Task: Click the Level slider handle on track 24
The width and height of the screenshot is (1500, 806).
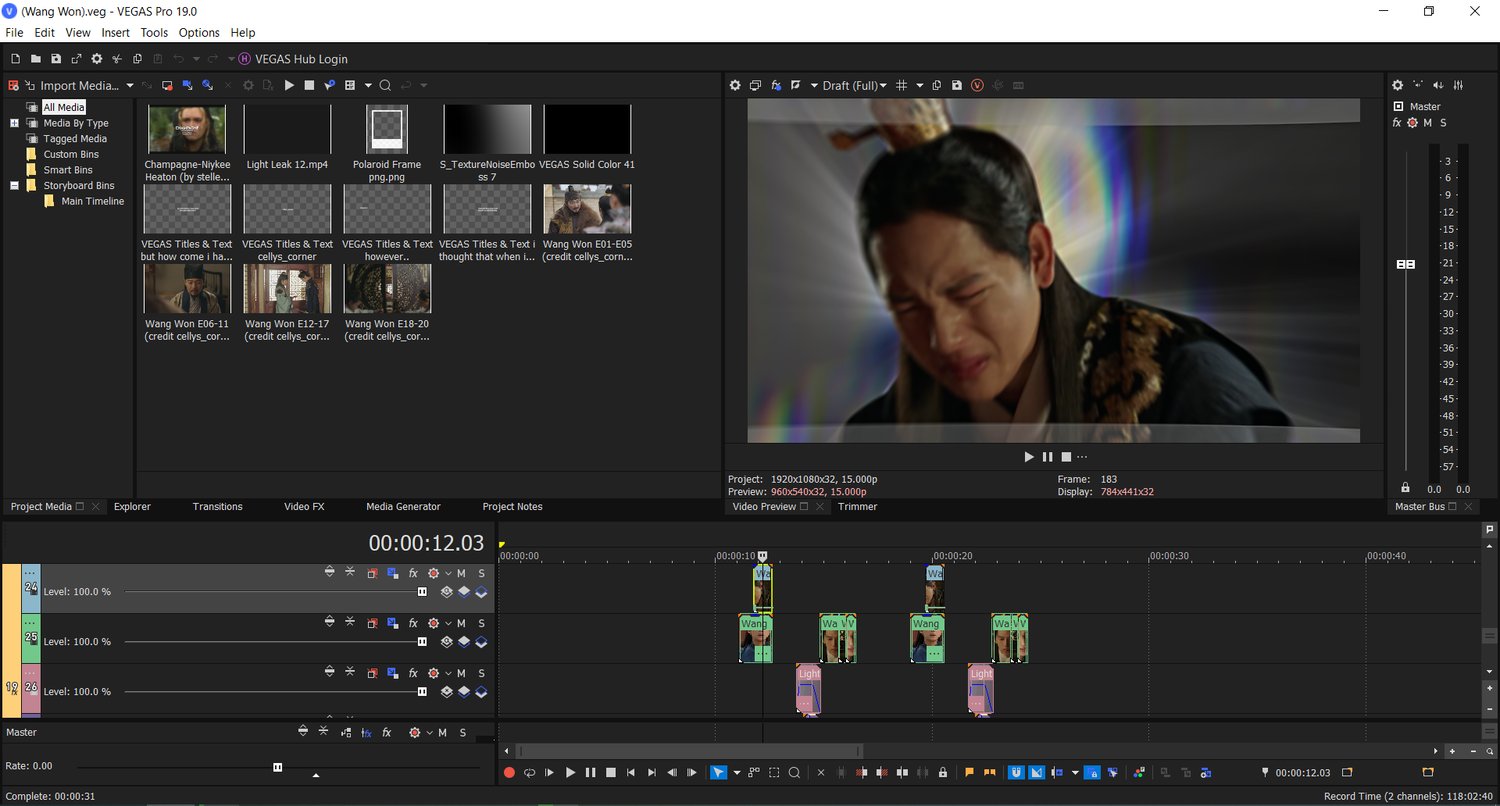Action: pyautogui.click(x=422, y=592)
